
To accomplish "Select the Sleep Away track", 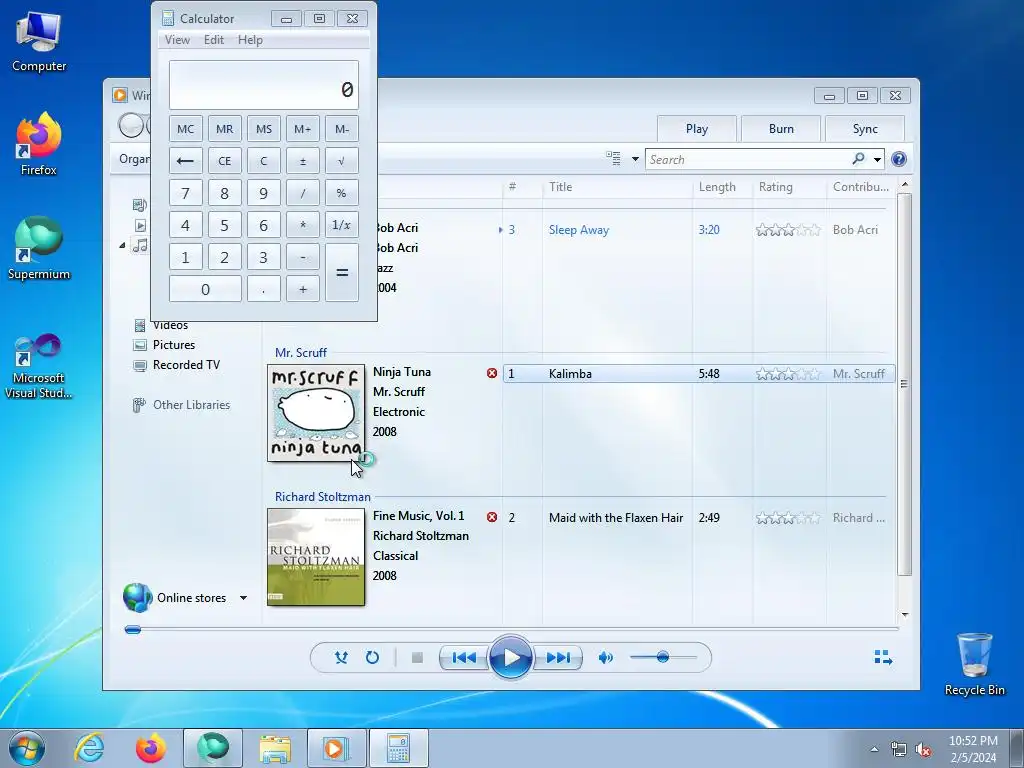I will (x=579, y=230).
